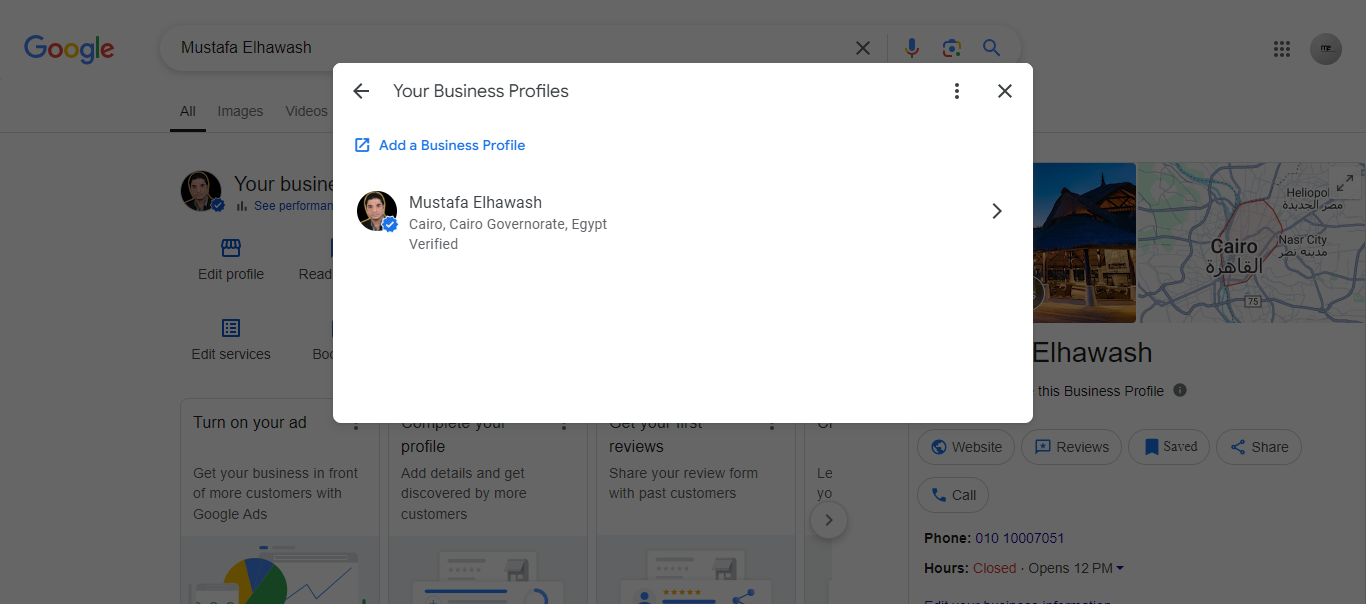Click the Edit services button
The height and width of the screenshot is (604, 1366).
coord(231,339)
